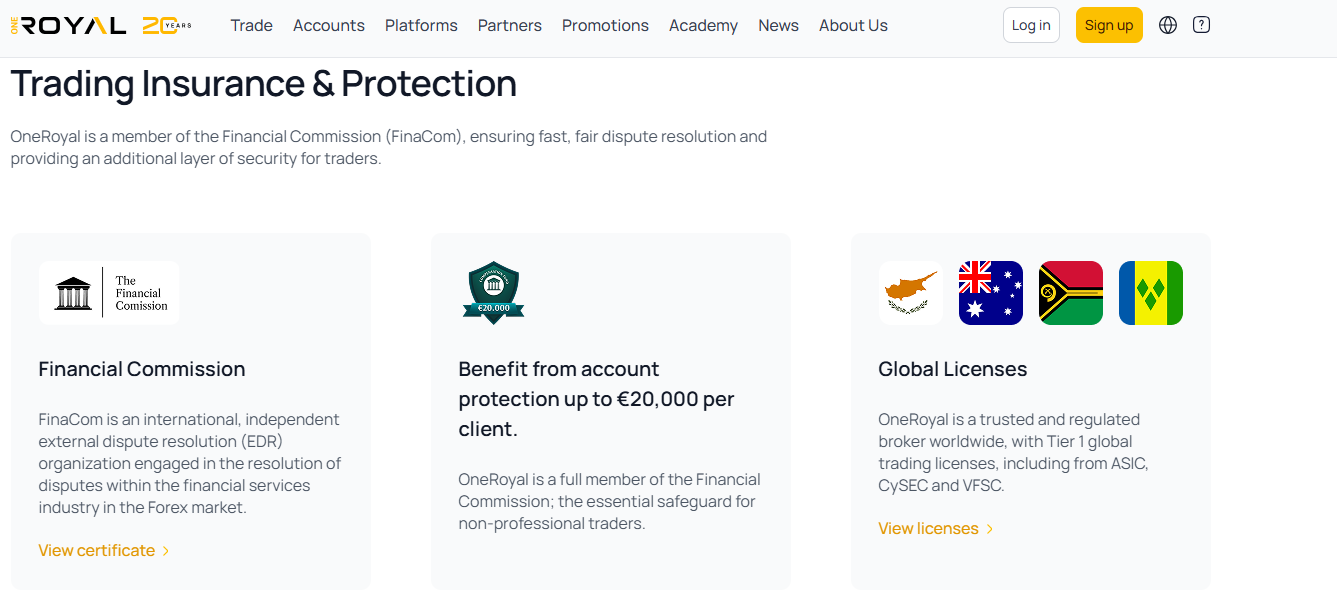The width and height of the screenshot is (1337, 602).
Task: Expand the Platforms navigation menu
Action: (x=421, y=26)
